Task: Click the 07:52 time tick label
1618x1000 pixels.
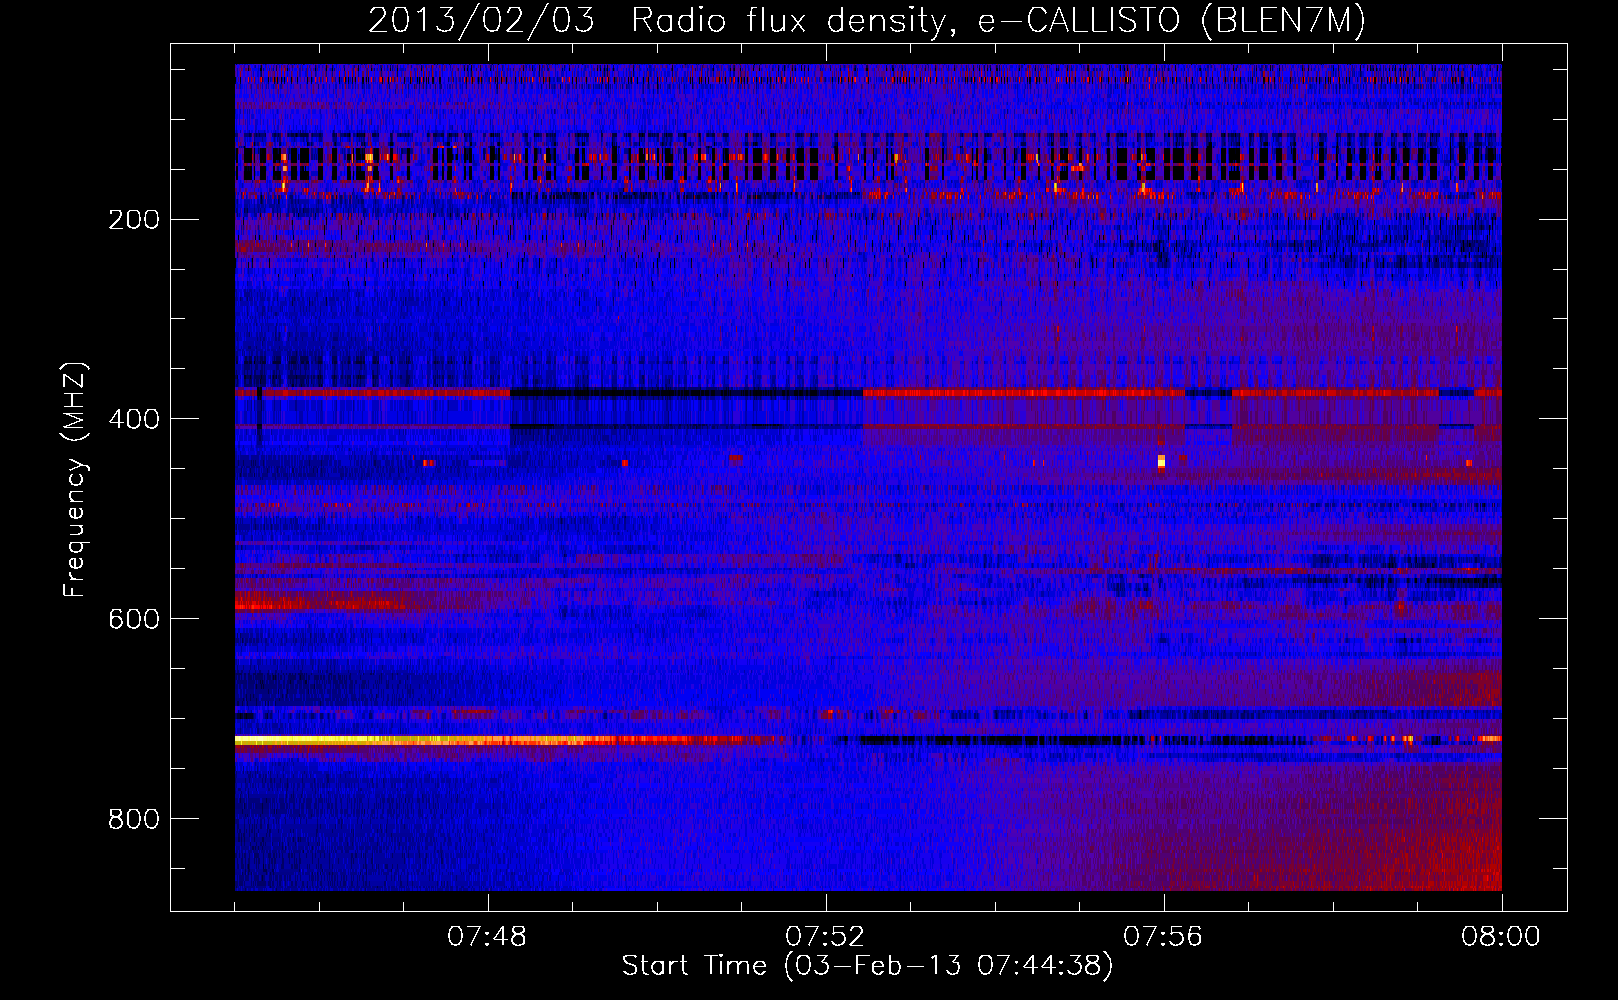Action: 825,937
